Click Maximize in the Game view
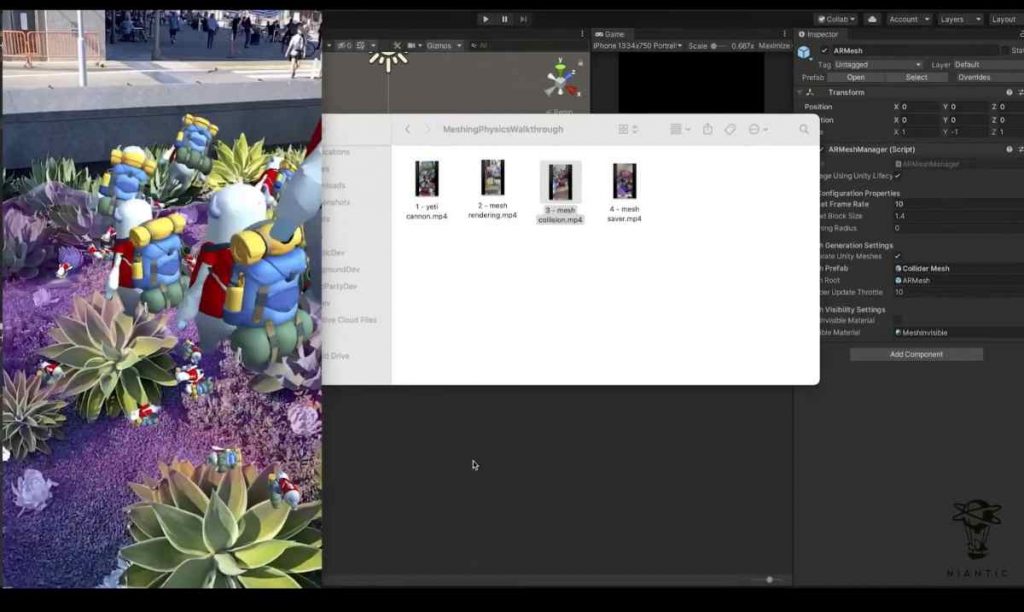 (774, 46)
